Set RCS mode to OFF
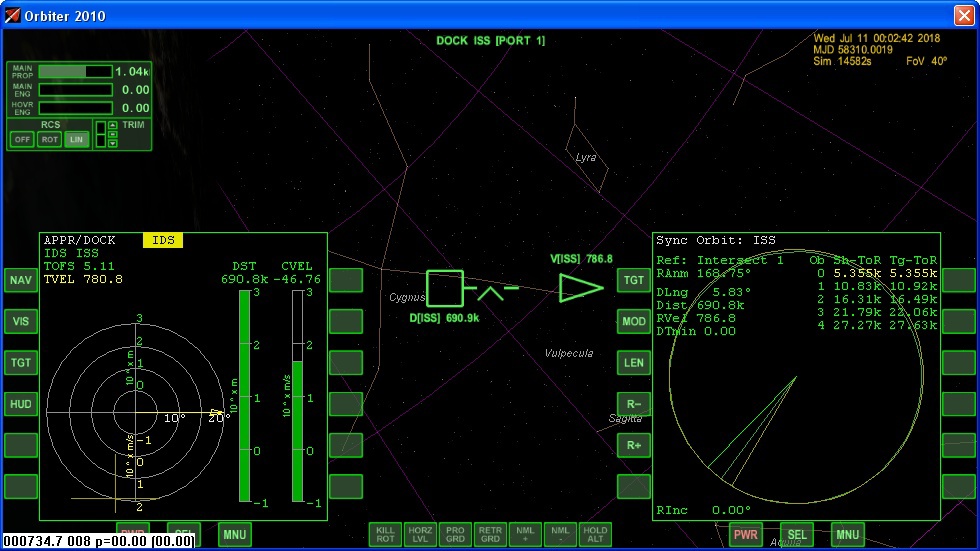This screenshot has height=551, width=980. pyautogui.click(x=22, y=139)
